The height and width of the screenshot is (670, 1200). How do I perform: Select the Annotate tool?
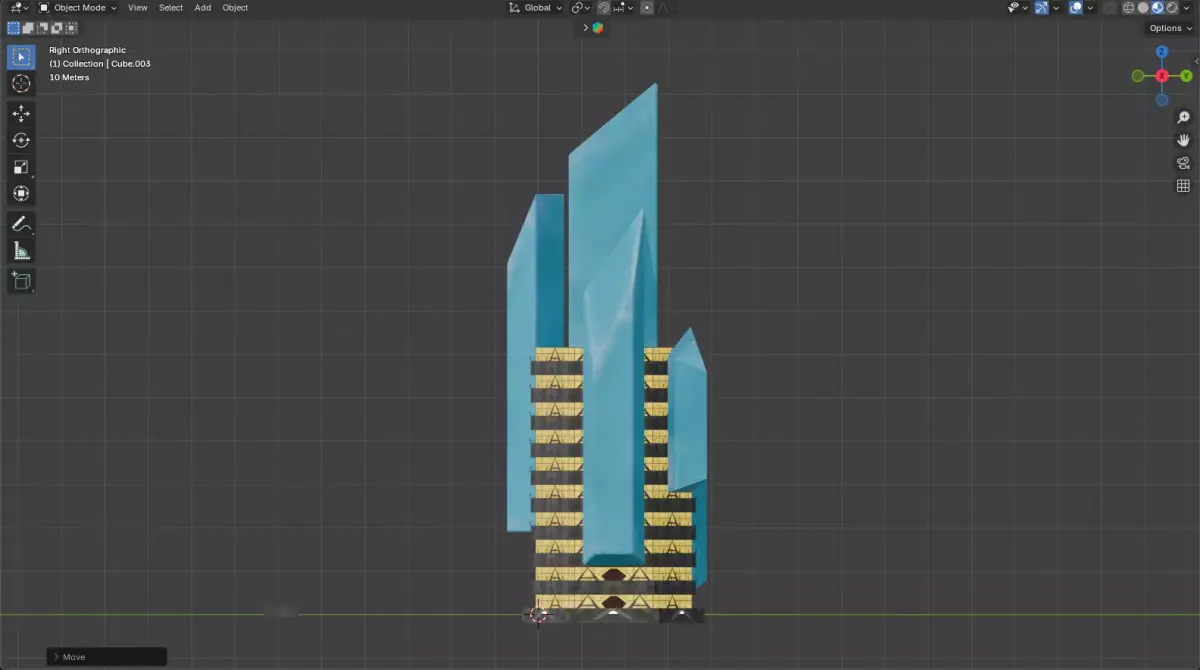[x=21, y=224]
